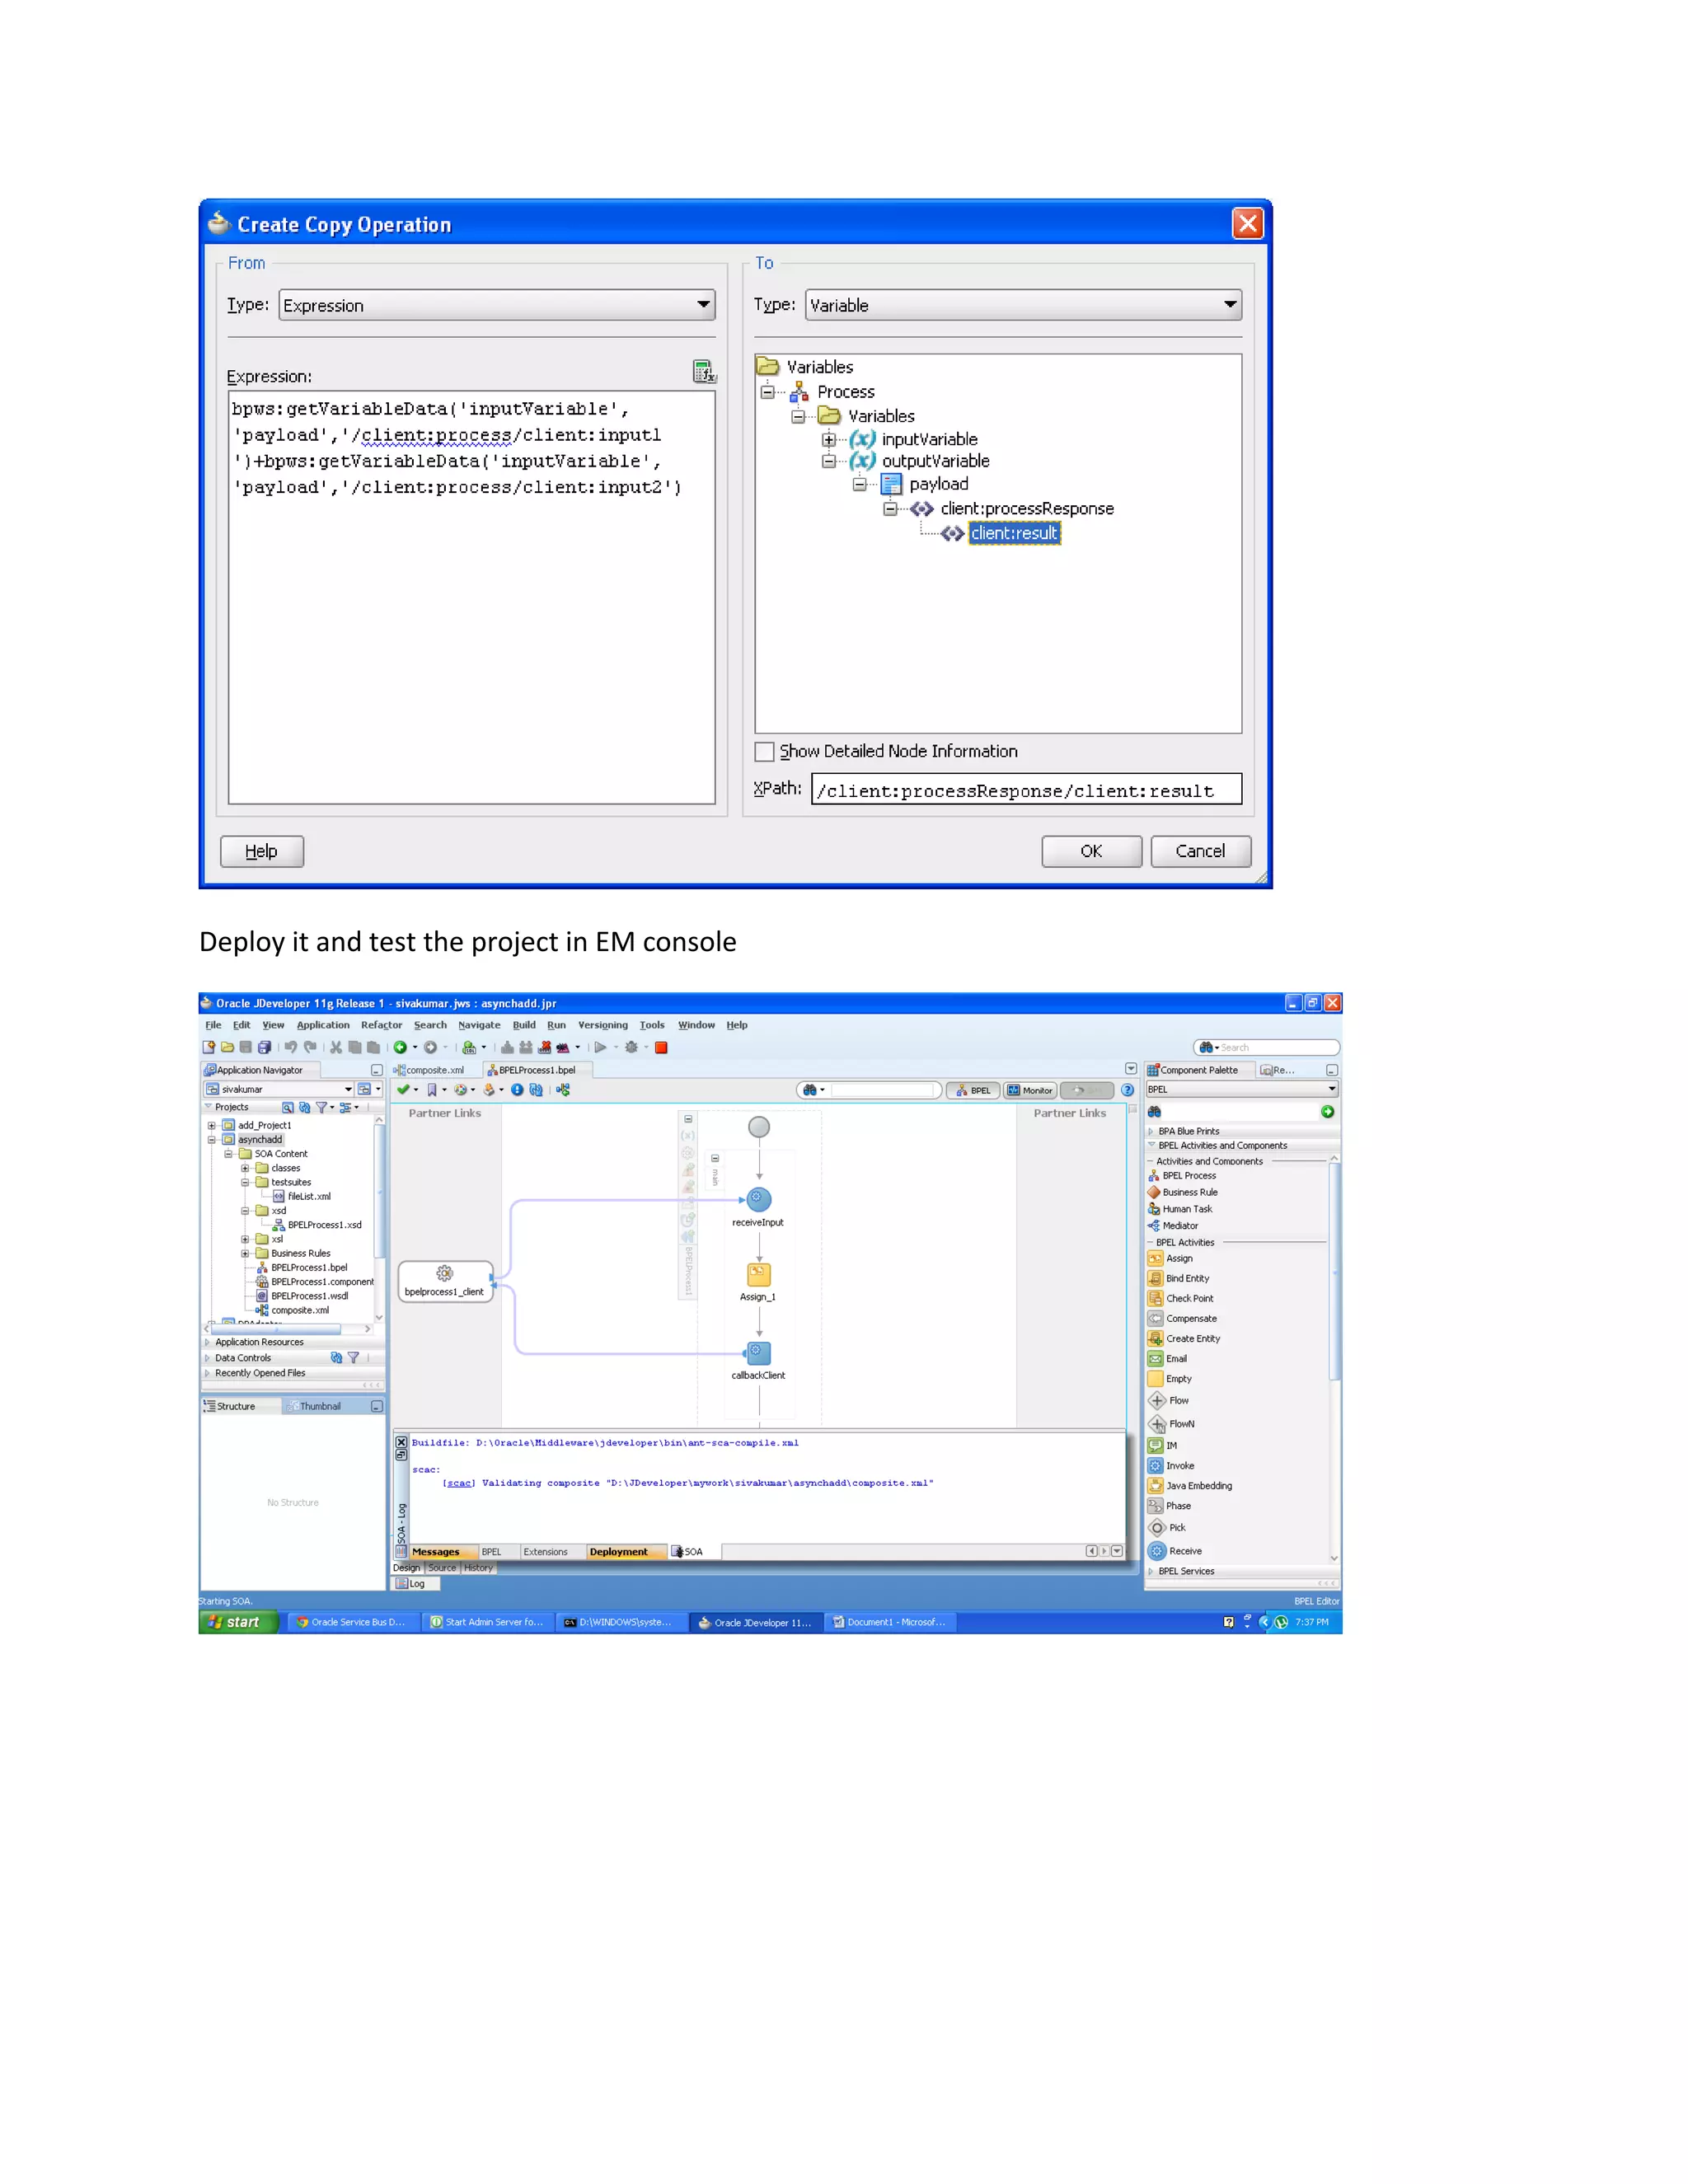Viewport: 1688px width, 2184px height.
Task: Switch to Source view tab at editor bottom
Action: [442, 1567]
